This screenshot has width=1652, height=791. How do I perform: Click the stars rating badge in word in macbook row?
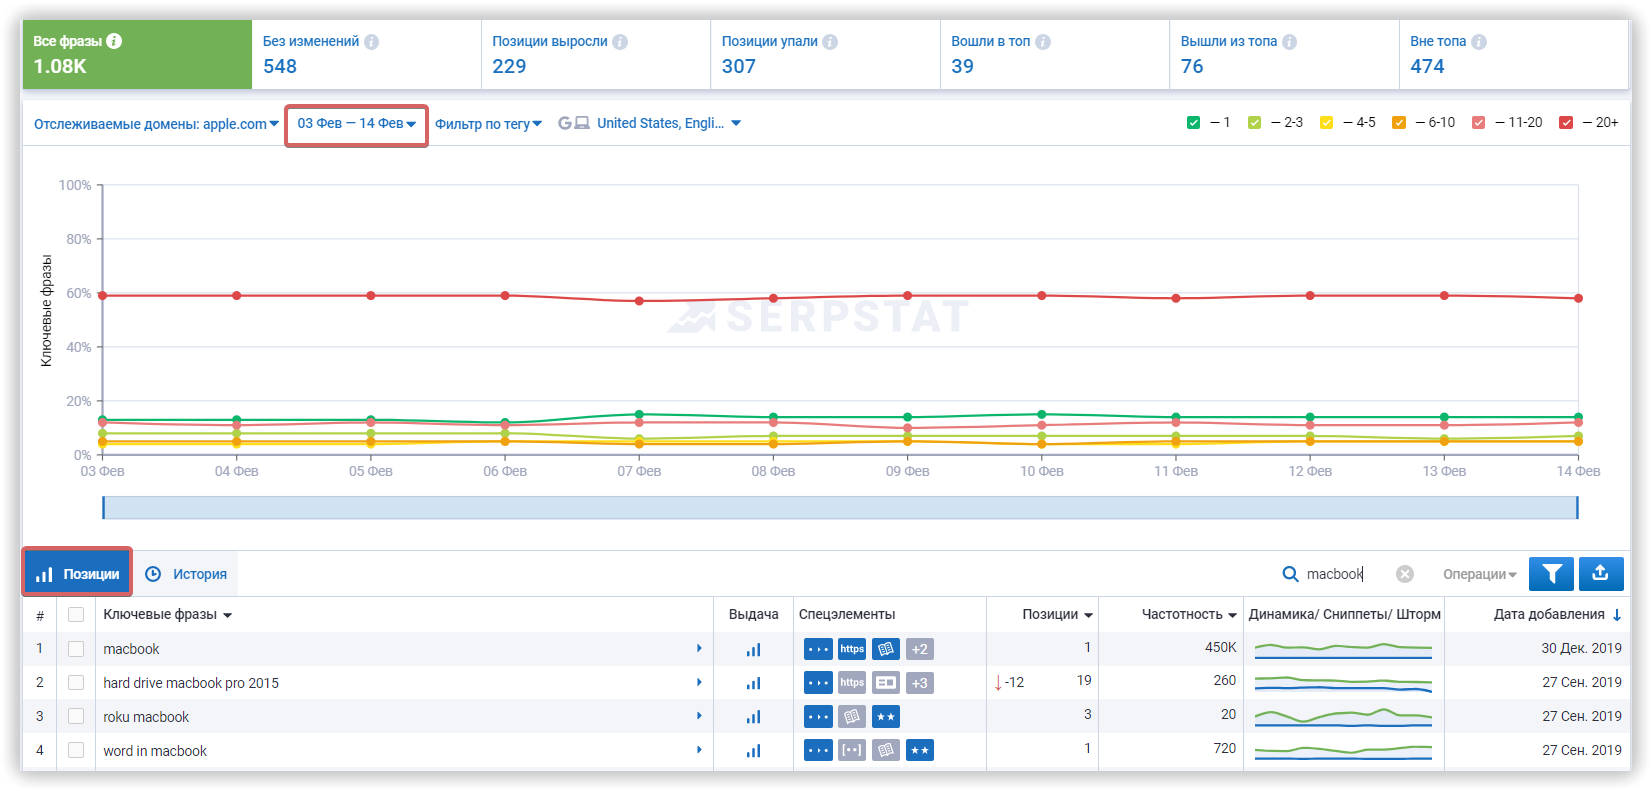point(920,750)
